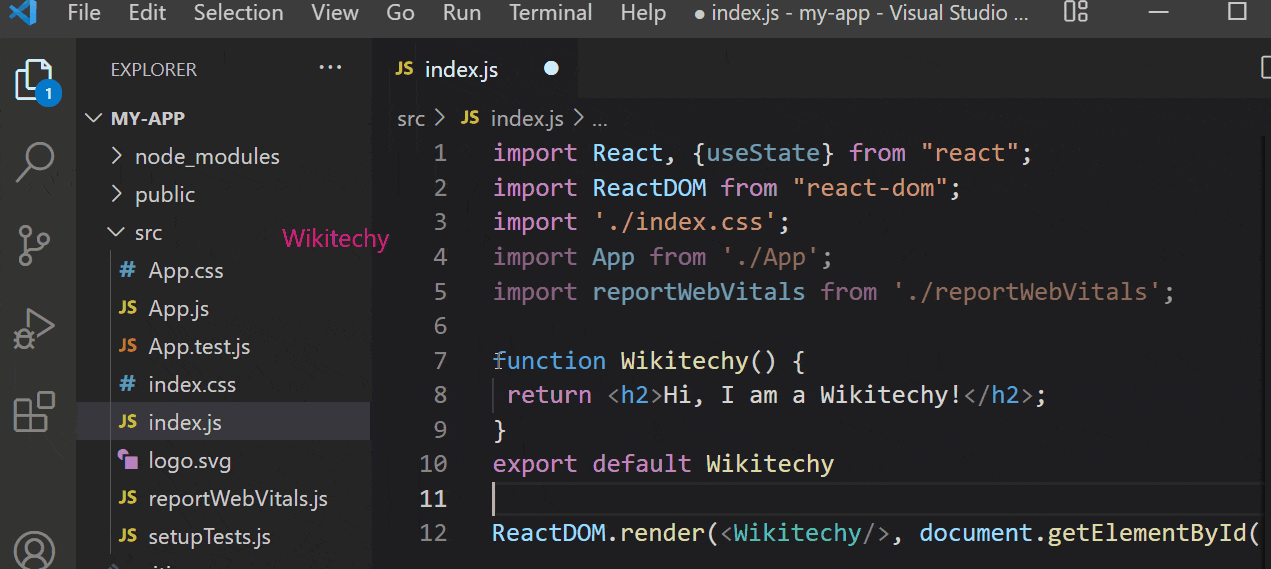
Task: Open the Source Control view icon
Action: (35, 245)
